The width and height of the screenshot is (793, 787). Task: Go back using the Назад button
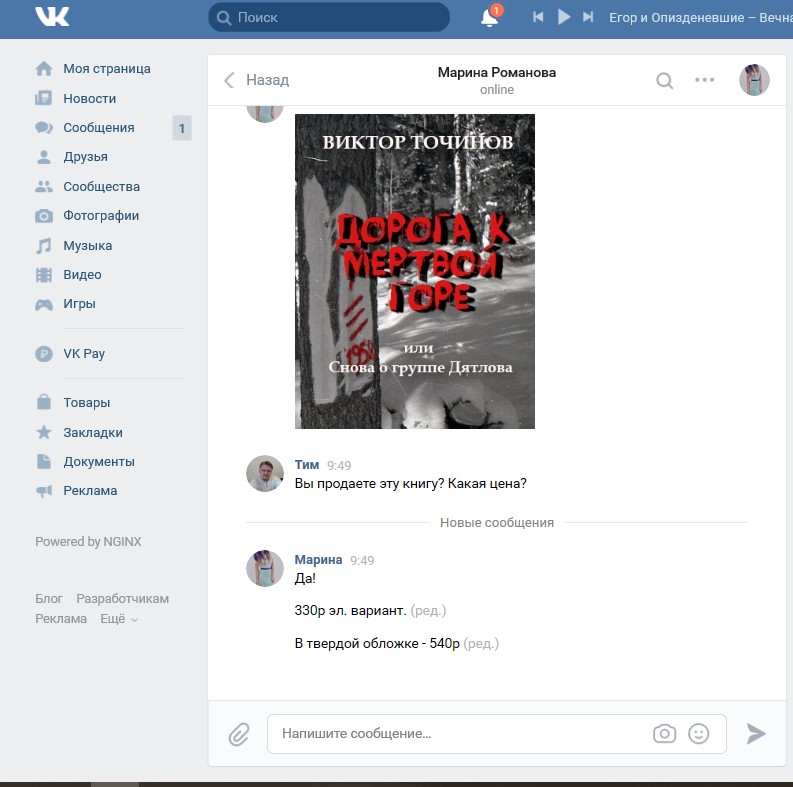click(x=256, y=80)
